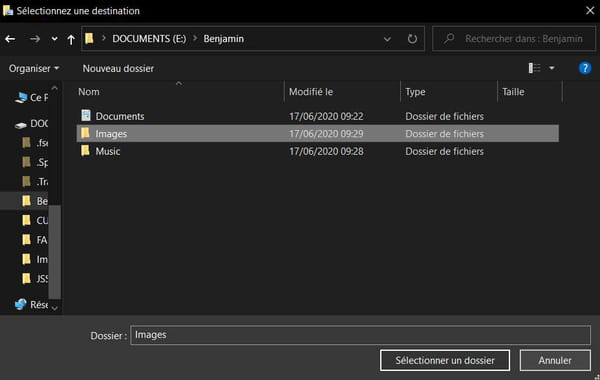Click DOCUMENTS (E:) in the address path
The width and height of the screenshot is (600, 380).
pyautogui.click(x=149, y=39)
